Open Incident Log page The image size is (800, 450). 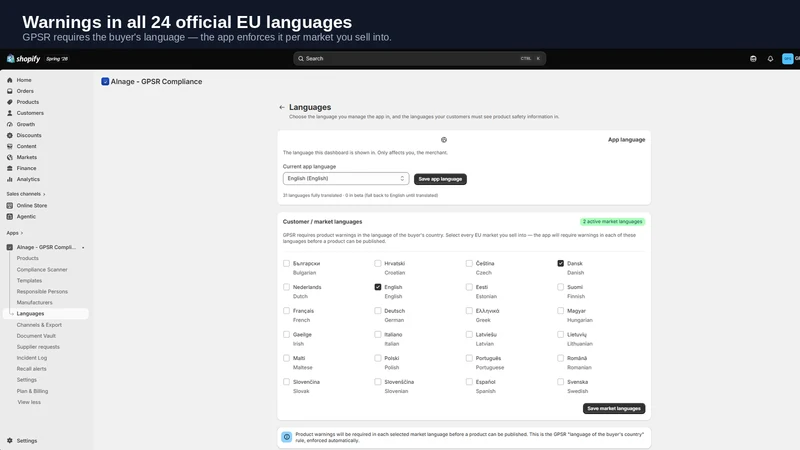pyautogui.click(x=32, y=358)
